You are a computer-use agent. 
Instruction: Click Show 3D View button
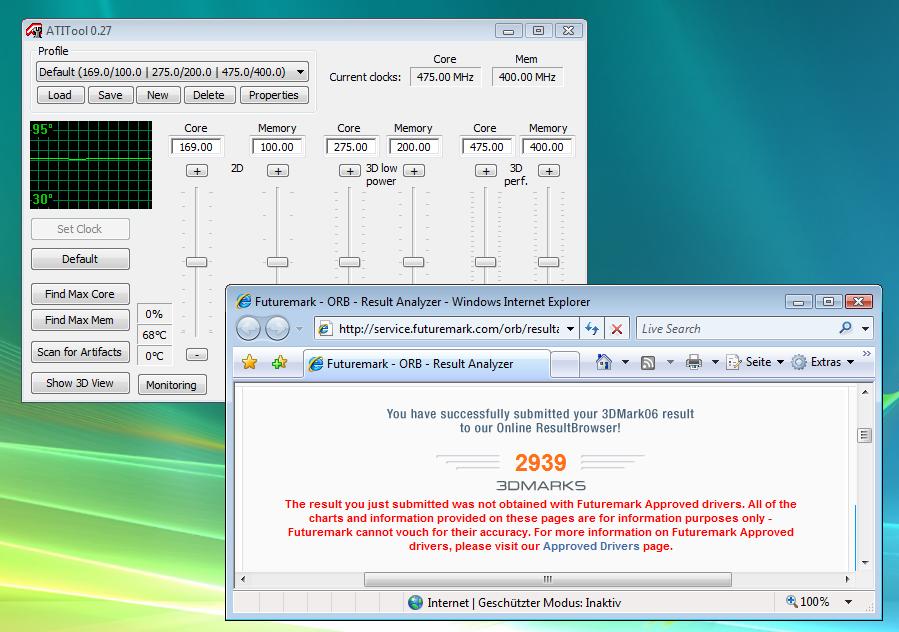click(x=80, y=383)
